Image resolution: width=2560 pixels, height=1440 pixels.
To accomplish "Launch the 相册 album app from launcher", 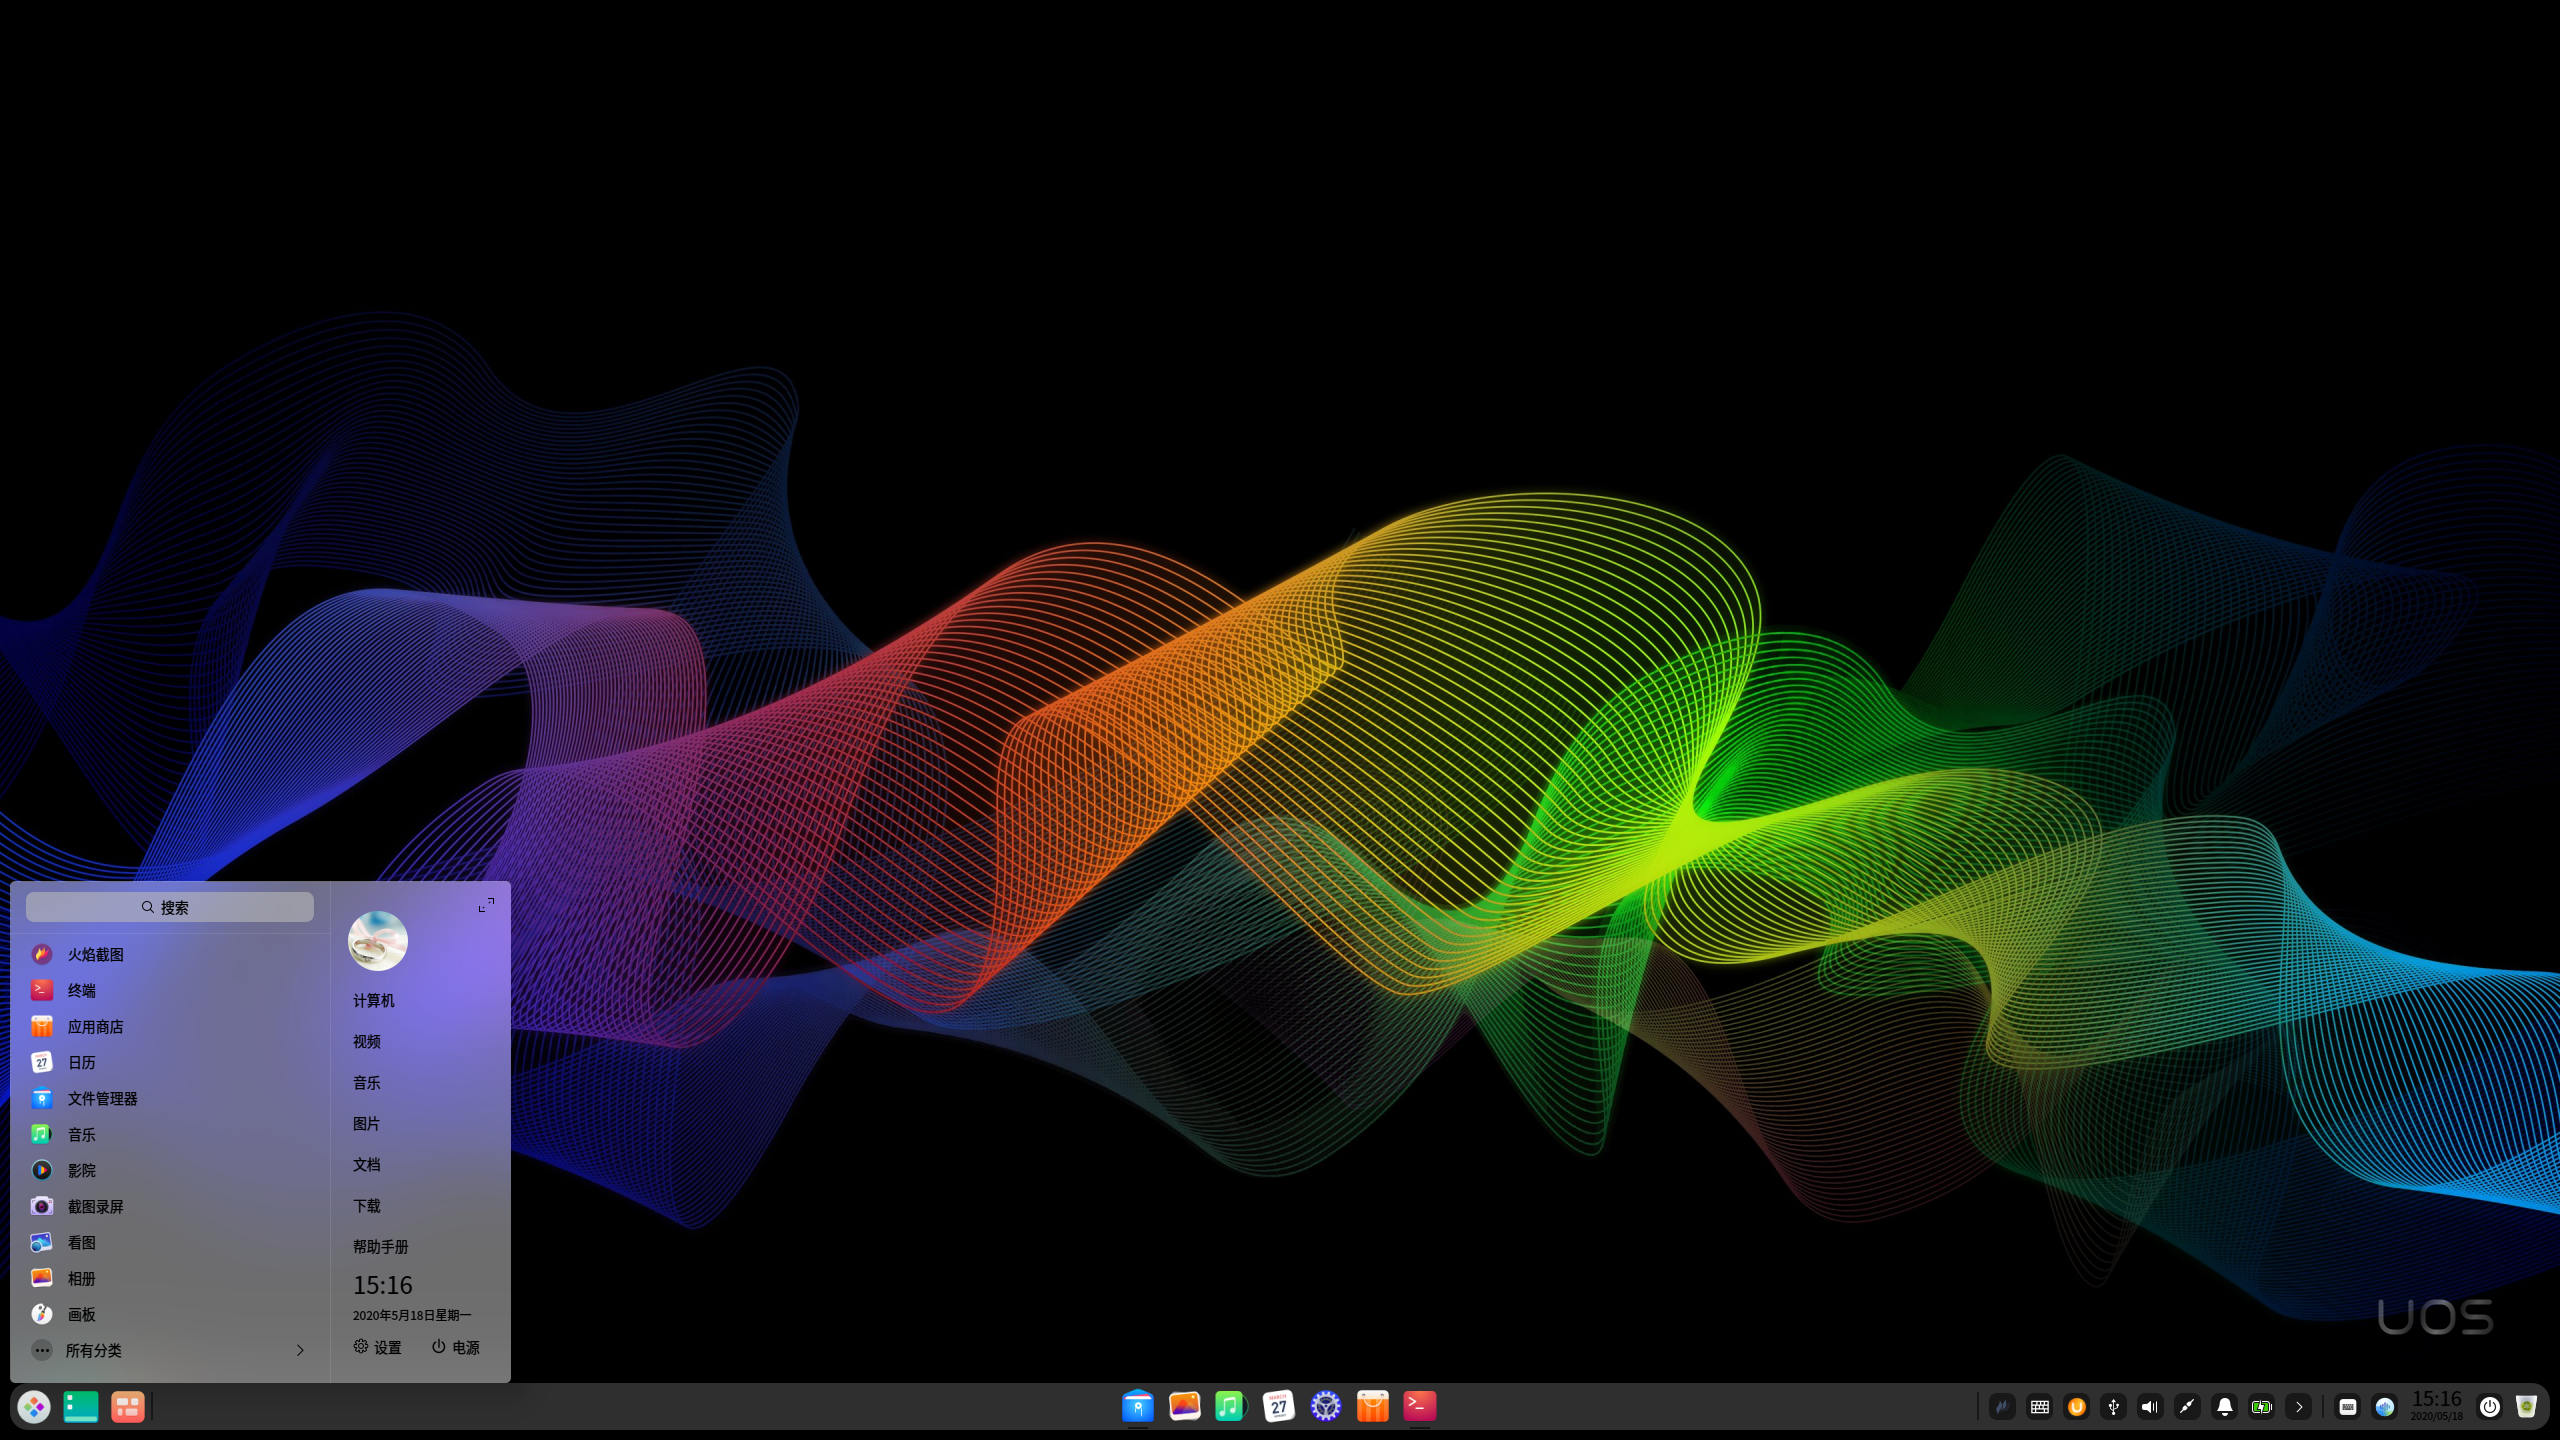I will [82, 1278].
